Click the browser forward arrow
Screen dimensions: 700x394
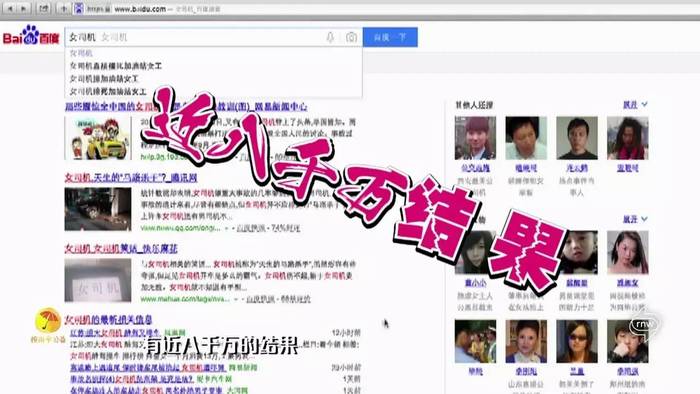point(23,8)
